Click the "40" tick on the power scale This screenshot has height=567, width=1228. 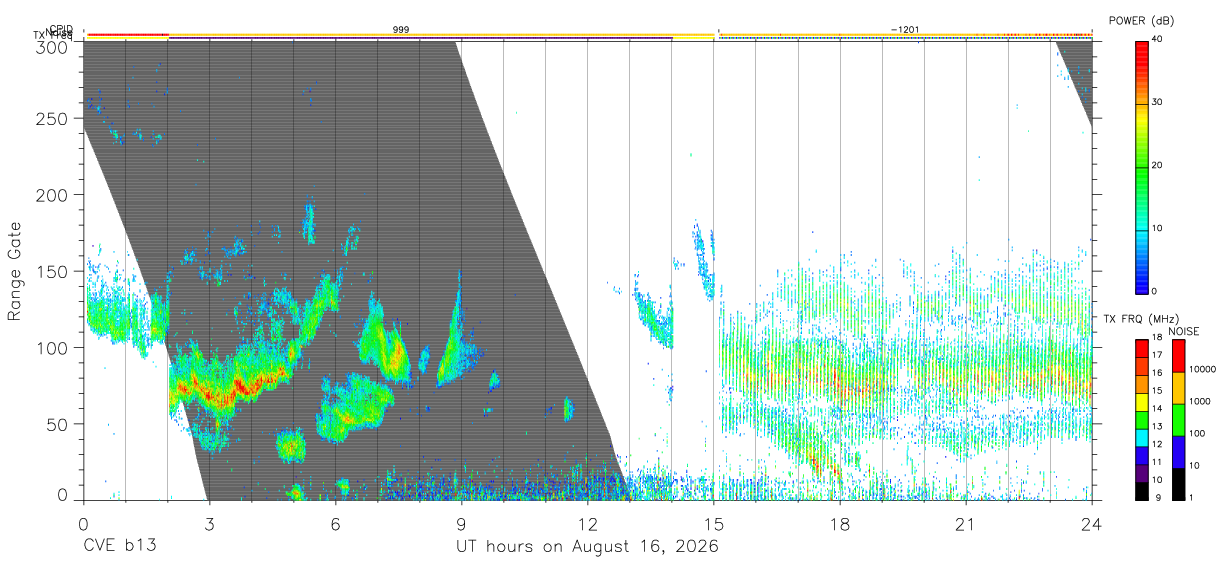1159,39
